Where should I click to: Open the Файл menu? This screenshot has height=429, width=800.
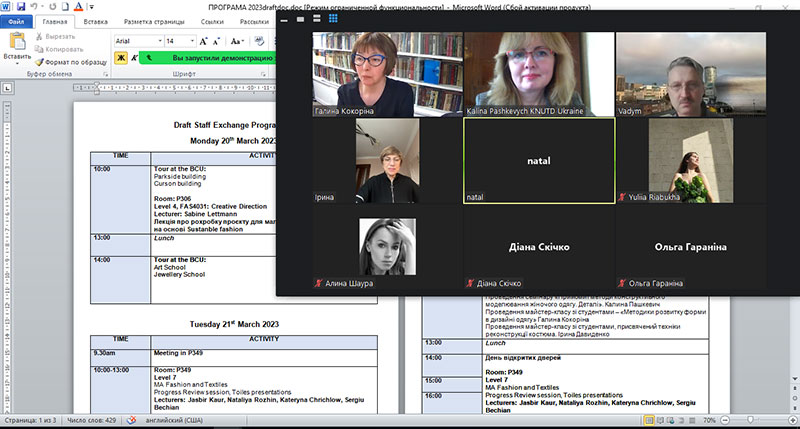click(x=16, y=21)
